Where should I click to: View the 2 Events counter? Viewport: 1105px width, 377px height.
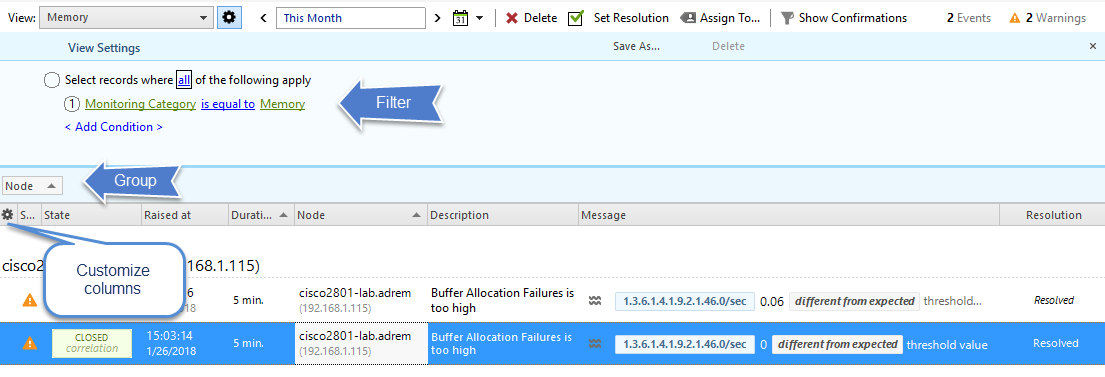pos(968,18)
